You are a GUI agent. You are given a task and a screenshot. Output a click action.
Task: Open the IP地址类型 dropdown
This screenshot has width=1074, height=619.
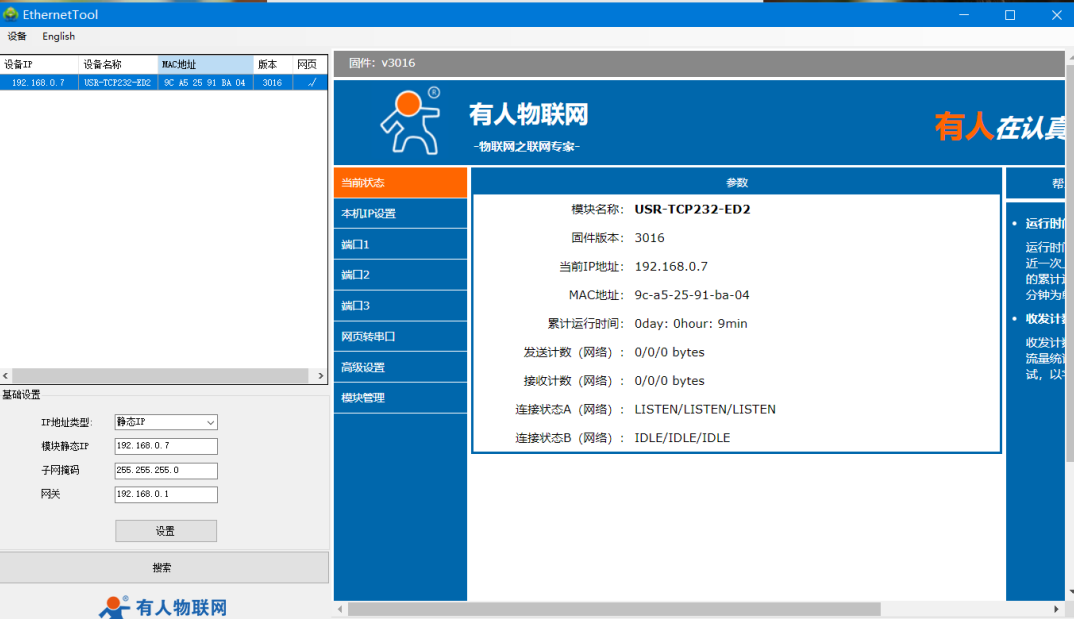(x=166, y=422)
